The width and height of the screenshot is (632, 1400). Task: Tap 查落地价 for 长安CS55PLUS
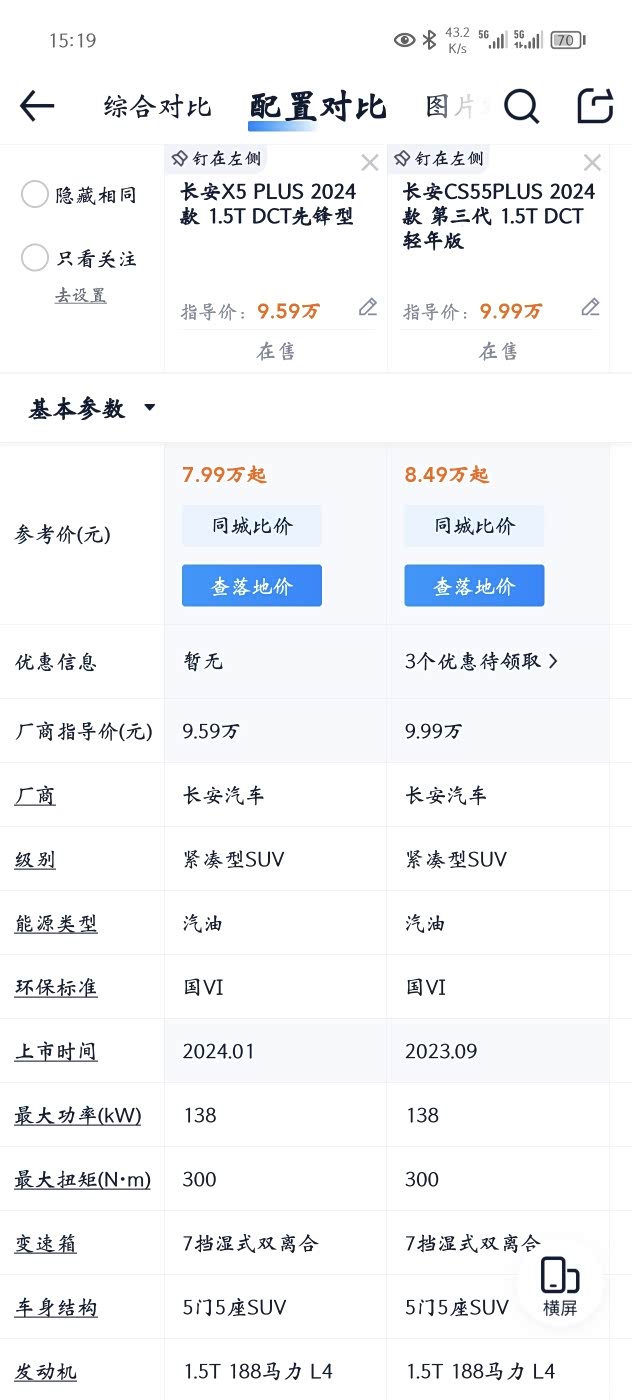pyautogui.click(x=474, y=586)
